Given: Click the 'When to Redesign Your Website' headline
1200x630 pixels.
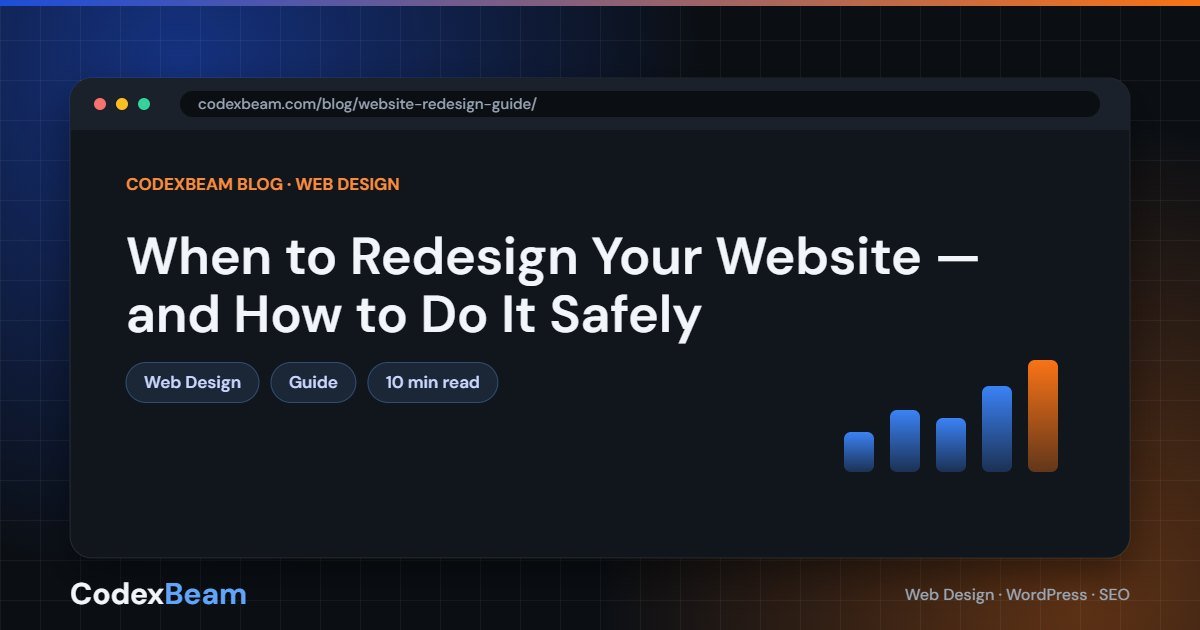Looking at the screenshot, I should 552,286.
